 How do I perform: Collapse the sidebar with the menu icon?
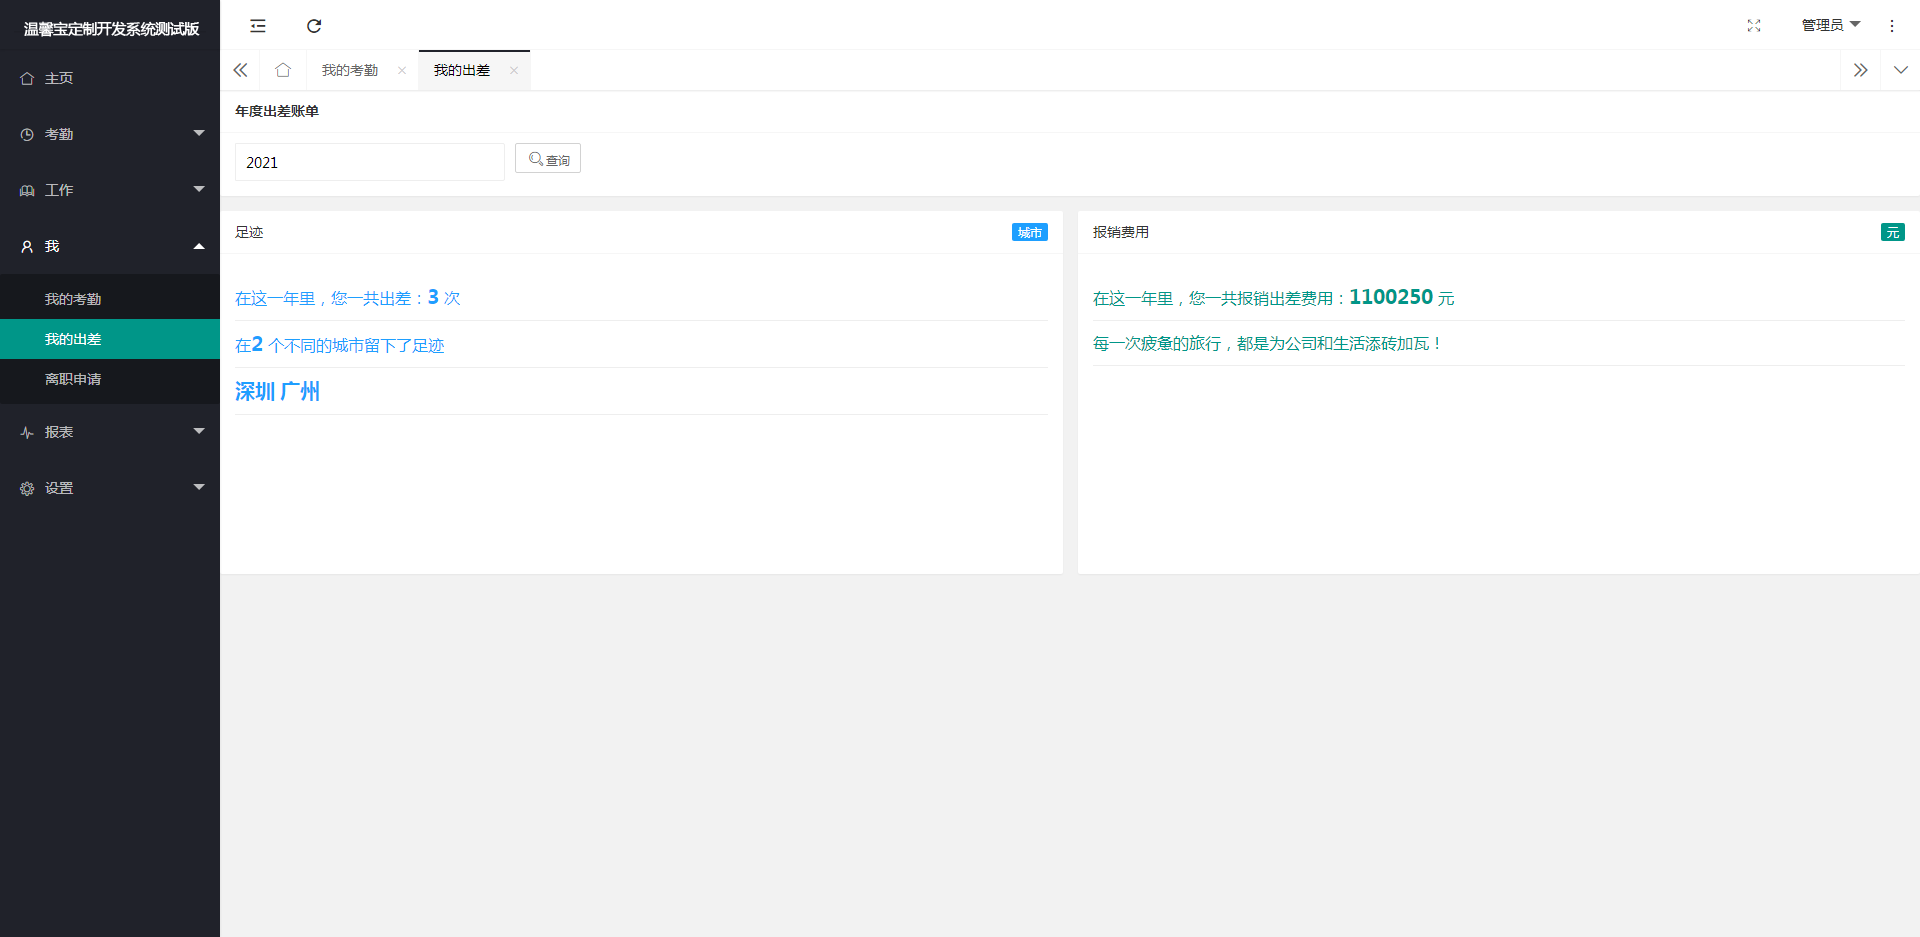pyautogui.click(x=258, y=26)
